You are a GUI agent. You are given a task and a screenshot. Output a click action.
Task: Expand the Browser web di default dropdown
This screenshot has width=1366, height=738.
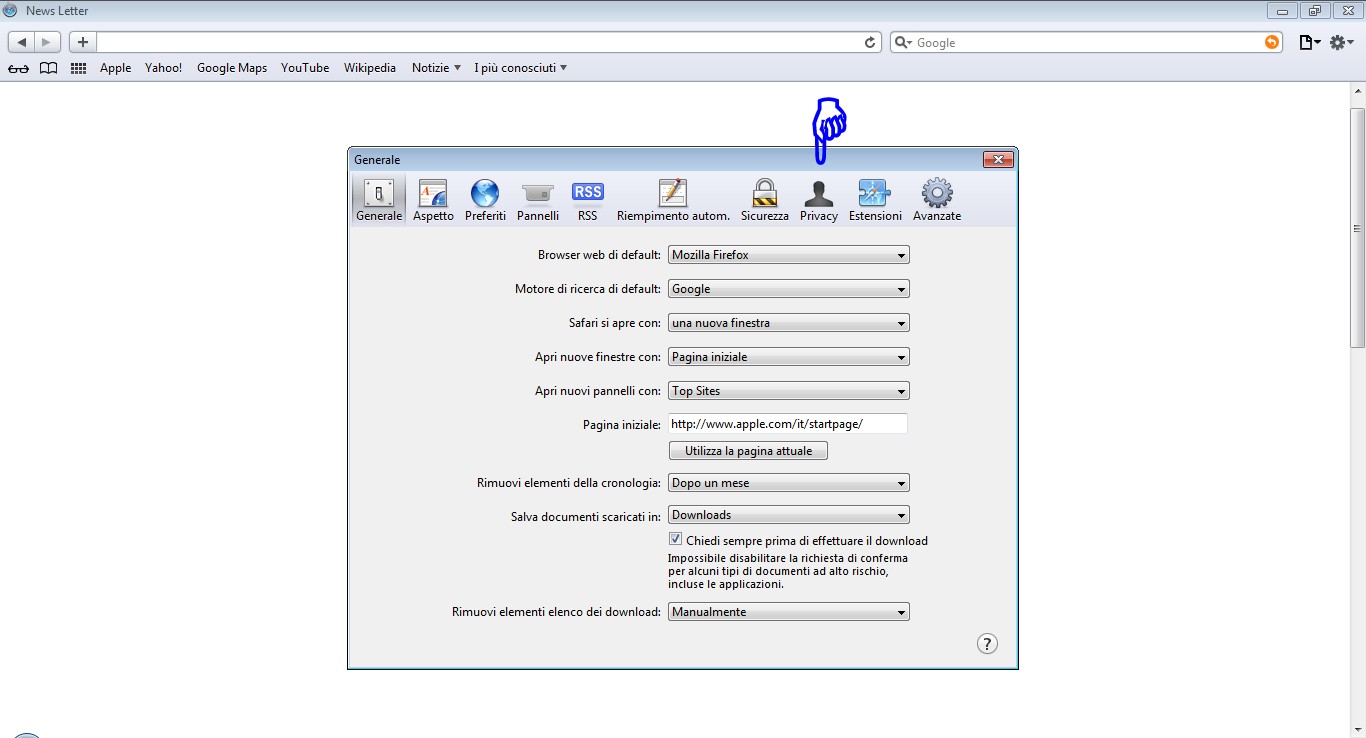(788, 255)
